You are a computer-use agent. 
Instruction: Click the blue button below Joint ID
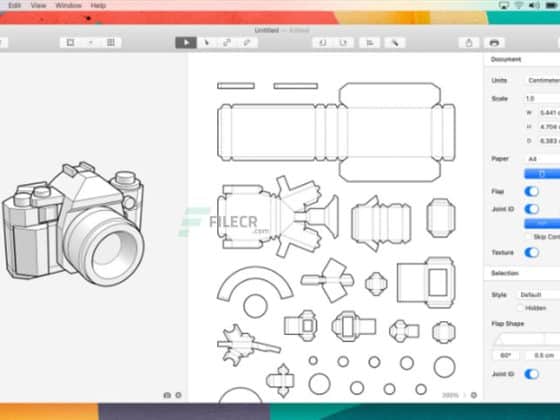tap(542, 223)
